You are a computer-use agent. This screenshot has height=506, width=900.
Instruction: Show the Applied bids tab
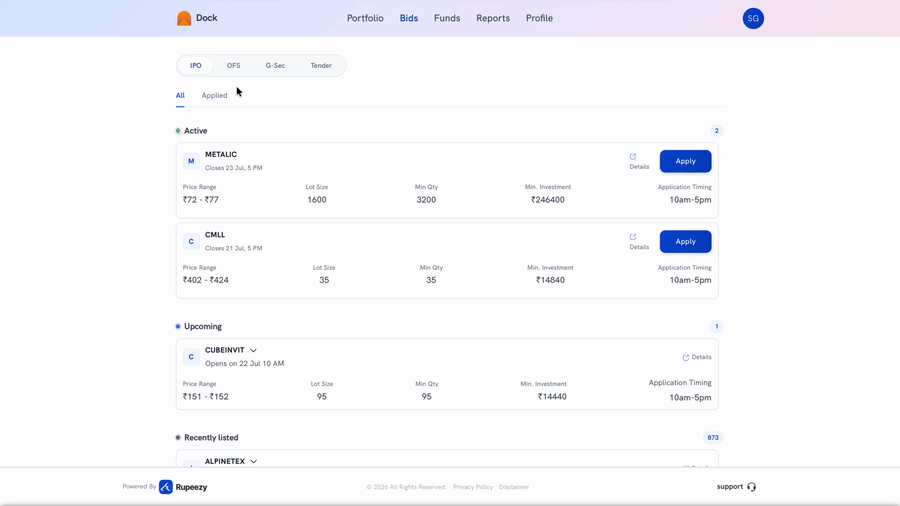tap(214, 96)
